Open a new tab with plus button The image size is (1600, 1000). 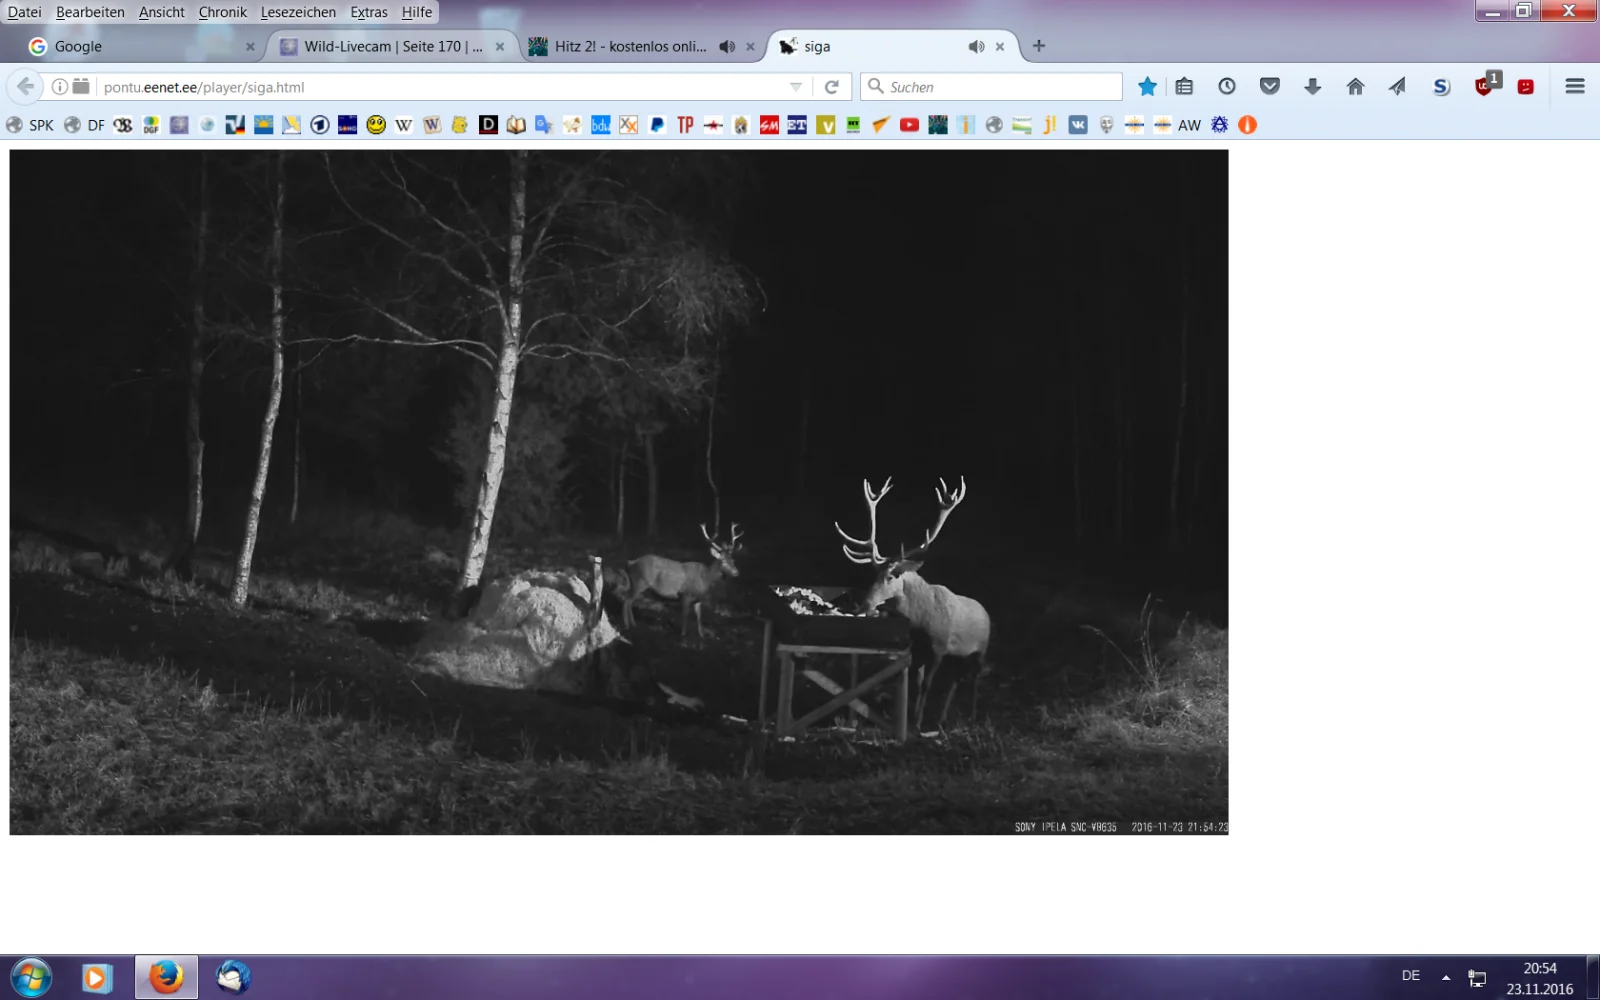click(1039, 46)
